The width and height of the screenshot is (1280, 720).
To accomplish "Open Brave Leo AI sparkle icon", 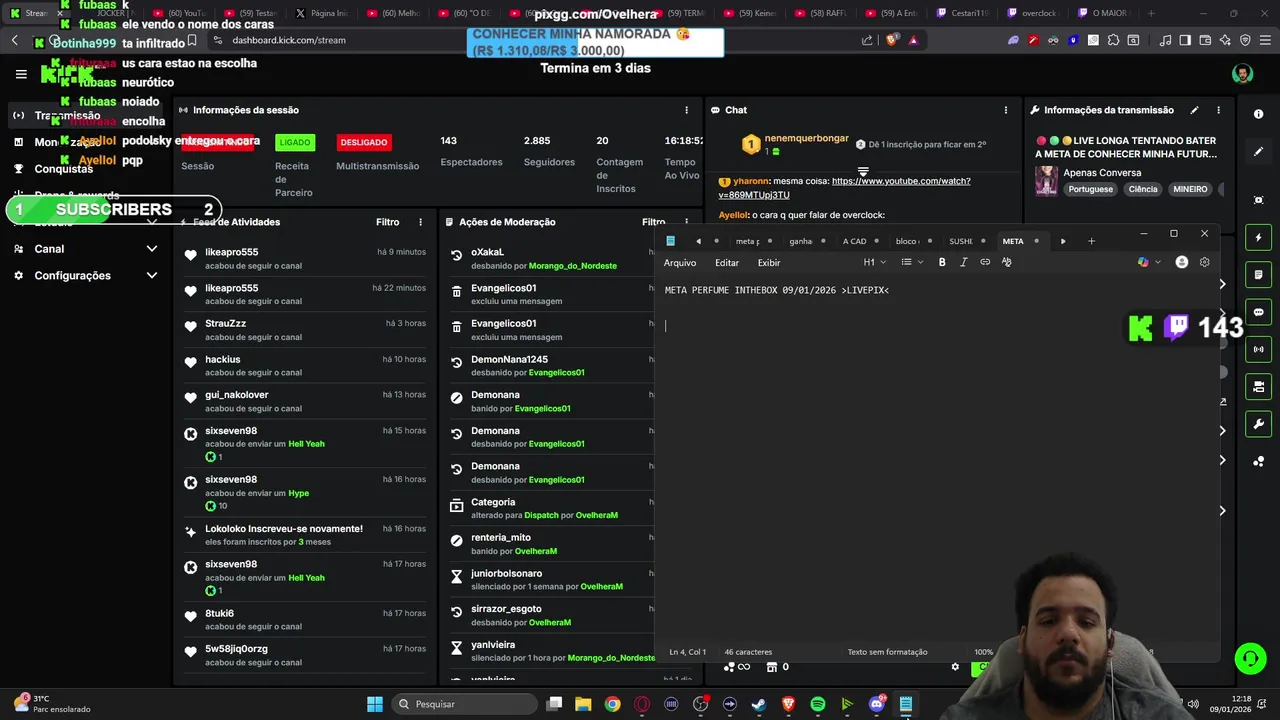I will click(x=1225, y=40).
